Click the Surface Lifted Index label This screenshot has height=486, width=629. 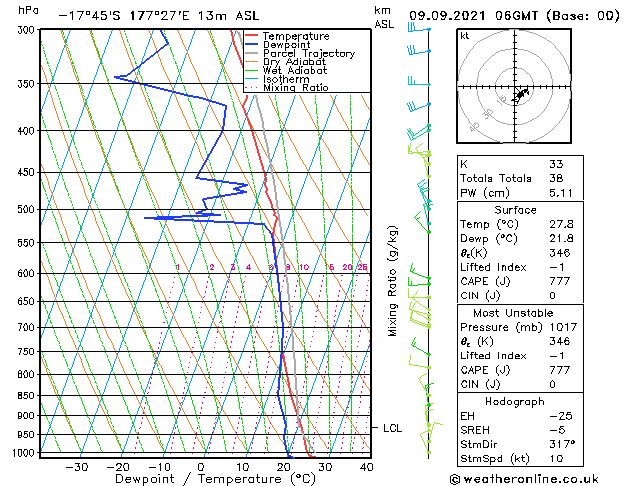493,267
